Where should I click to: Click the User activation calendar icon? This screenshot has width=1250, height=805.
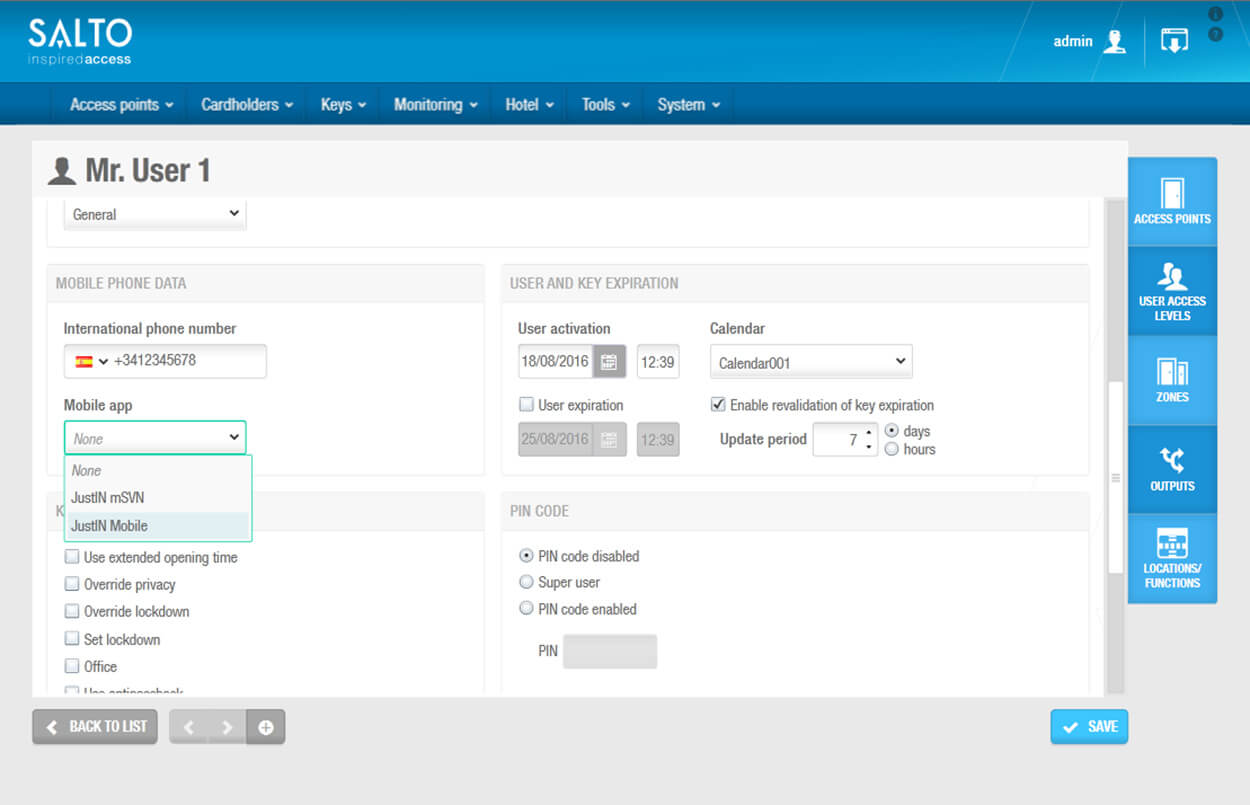609,362
